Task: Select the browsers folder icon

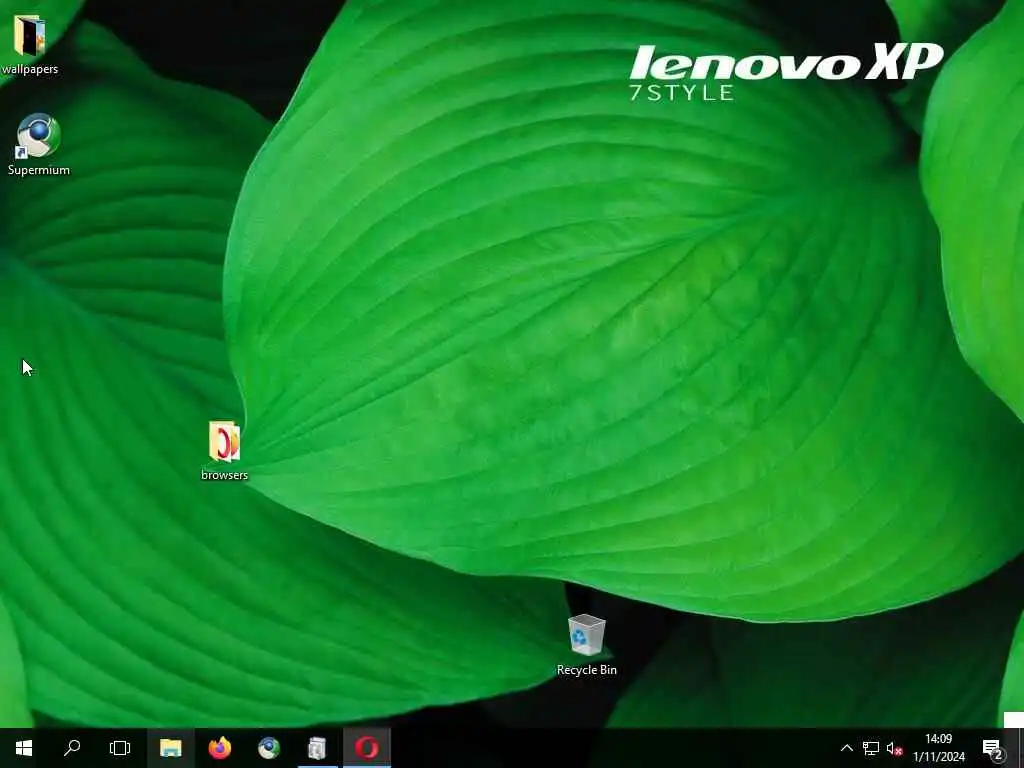Action: point(224,441)
